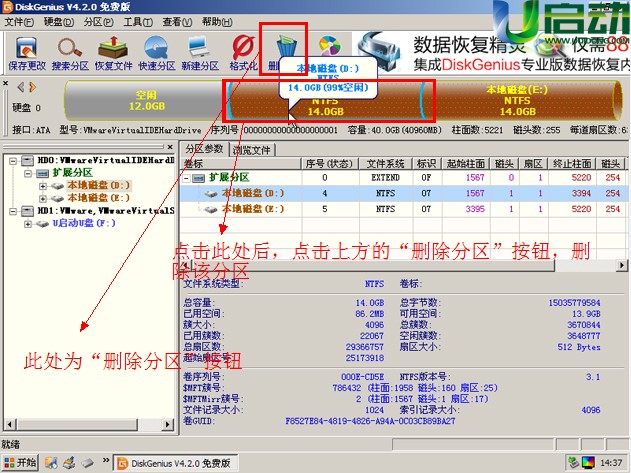Click the Quick Partition (快速分区) icon
Viewport: 631px width, 473px height.
click(157, 52)
